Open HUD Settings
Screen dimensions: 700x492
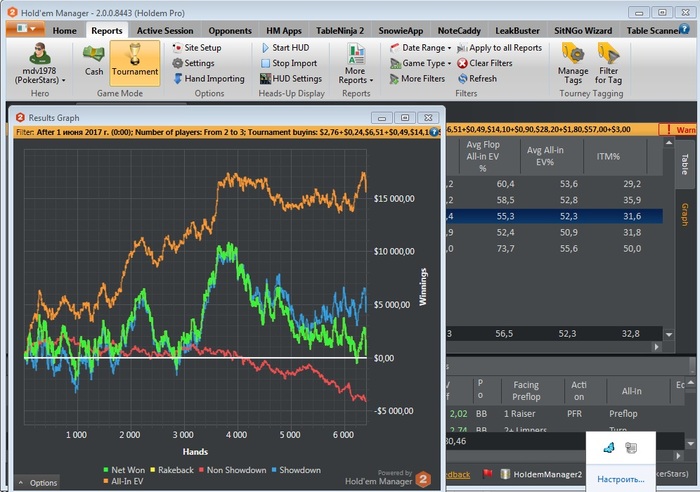click(291, 79)
